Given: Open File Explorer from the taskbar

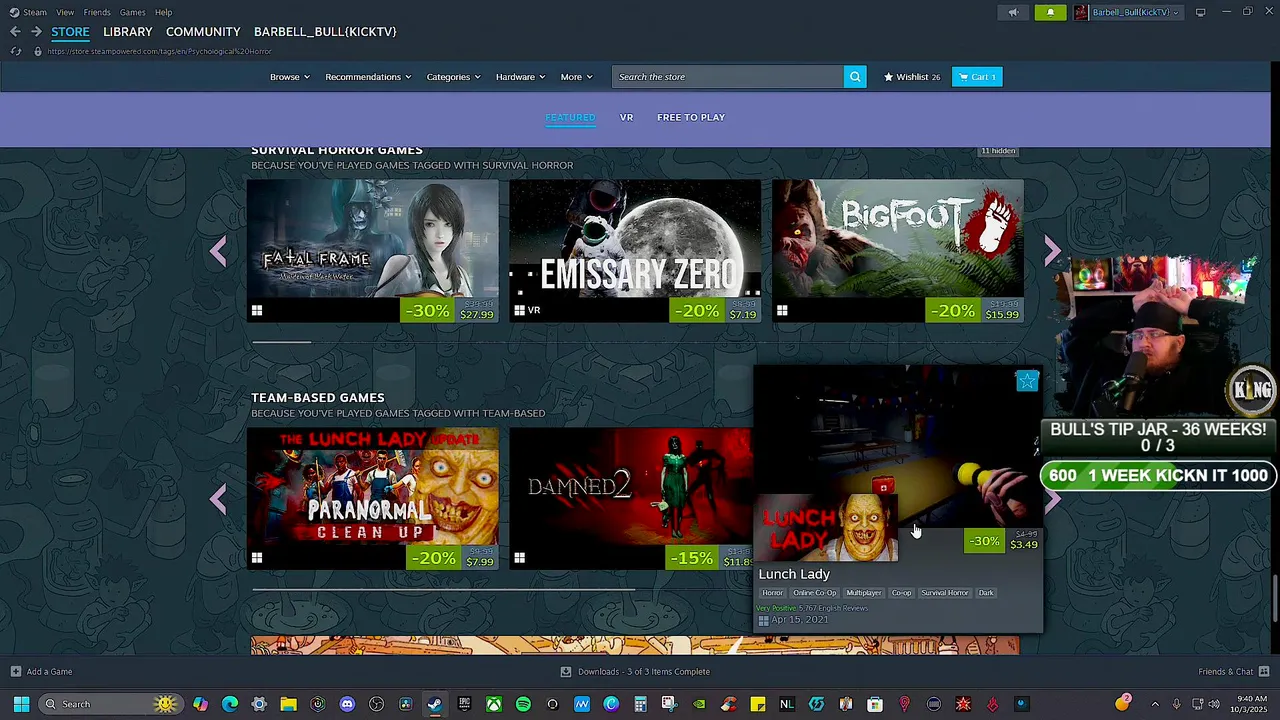Looking at the screenshot, I should click(288, 704).
